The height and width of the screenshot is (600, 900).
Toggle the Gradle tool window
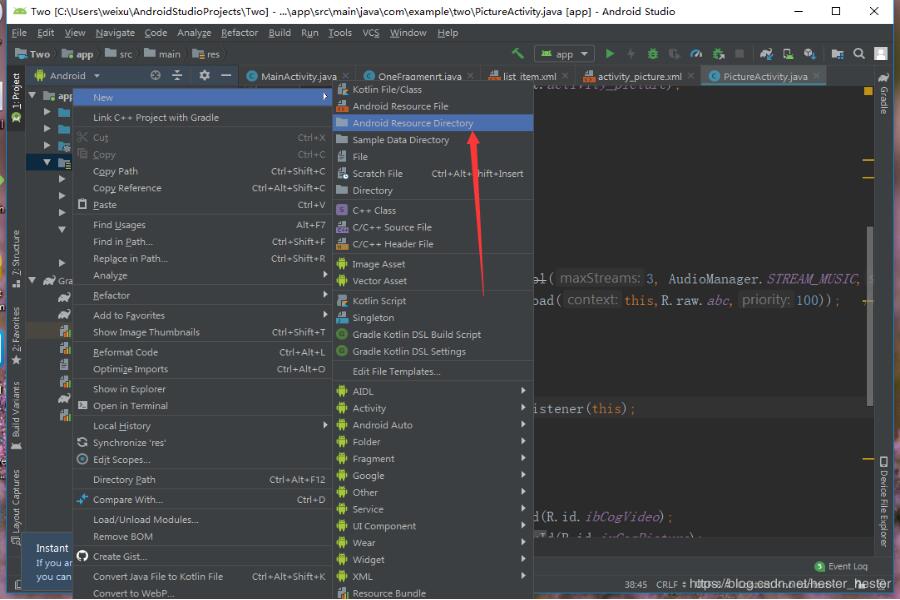click(x=883, y=94)
